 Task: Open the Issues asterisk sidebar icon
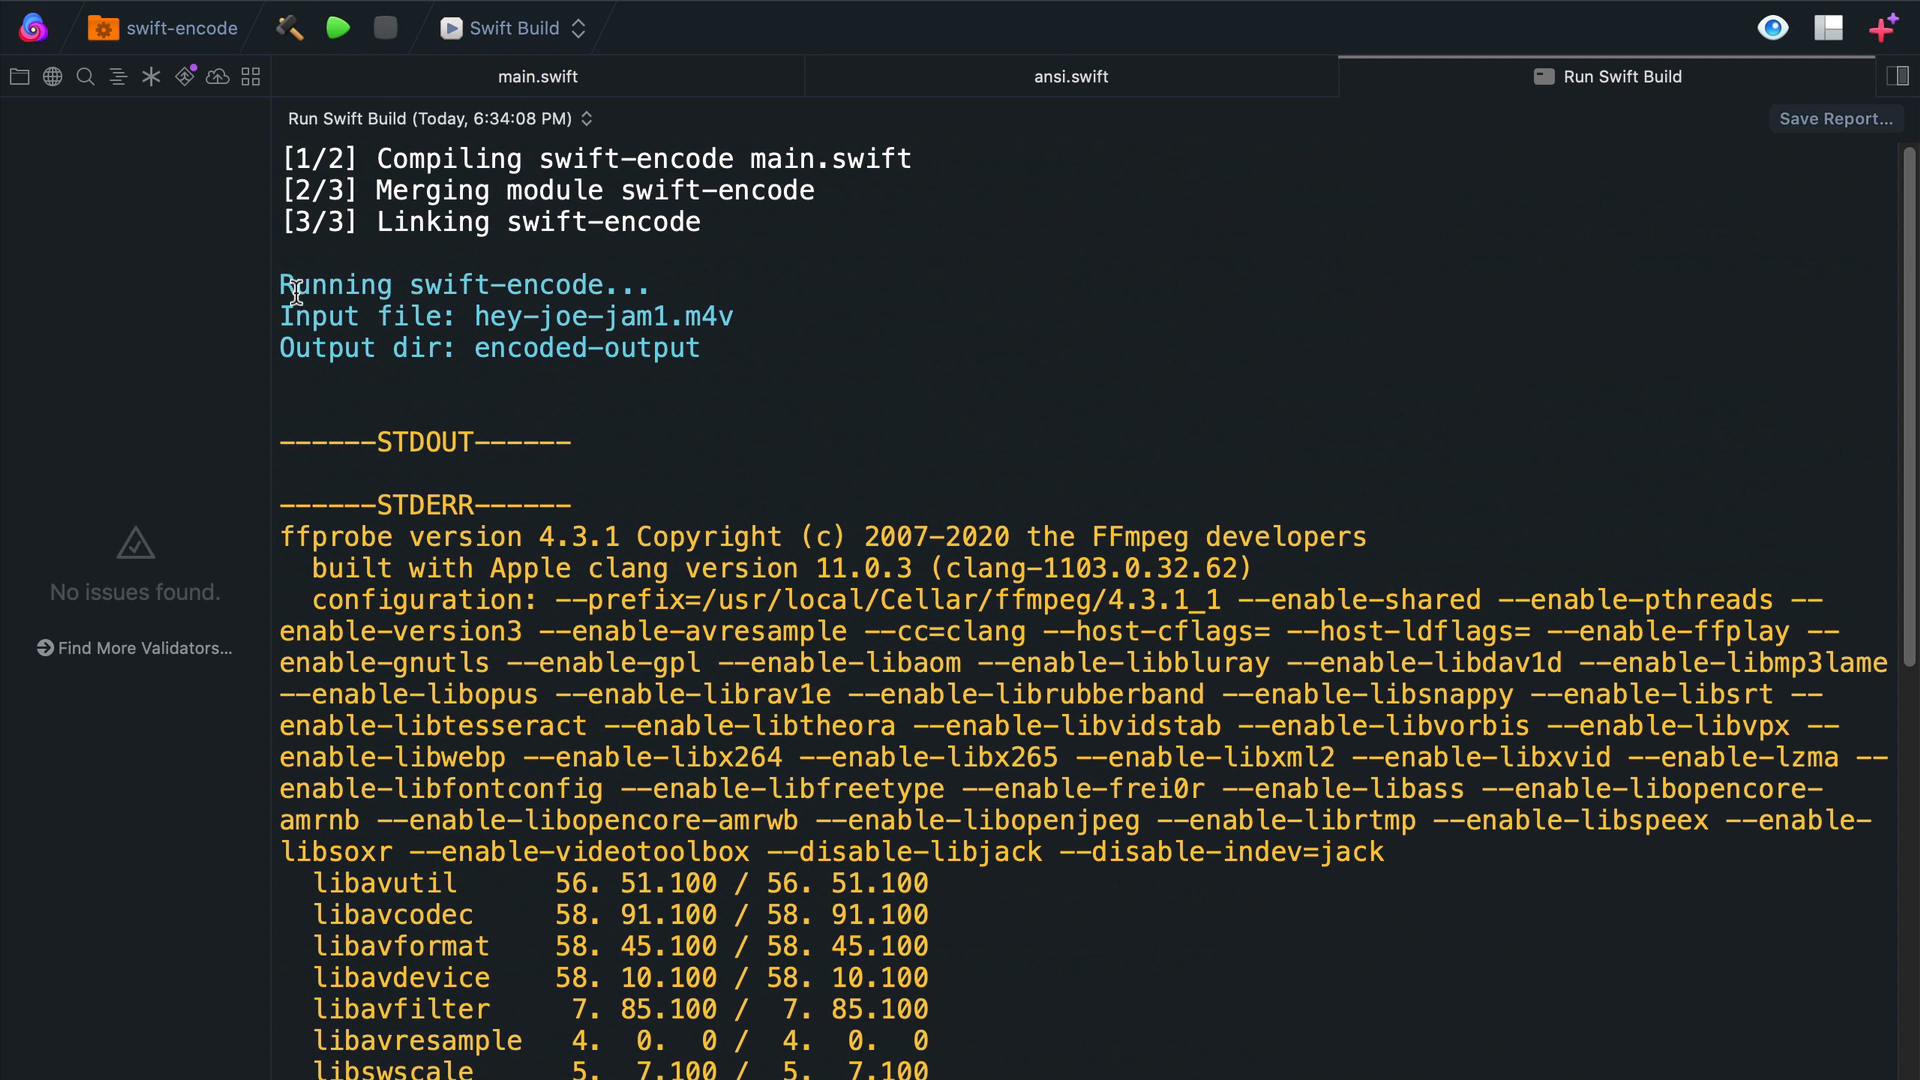(151, 77)
